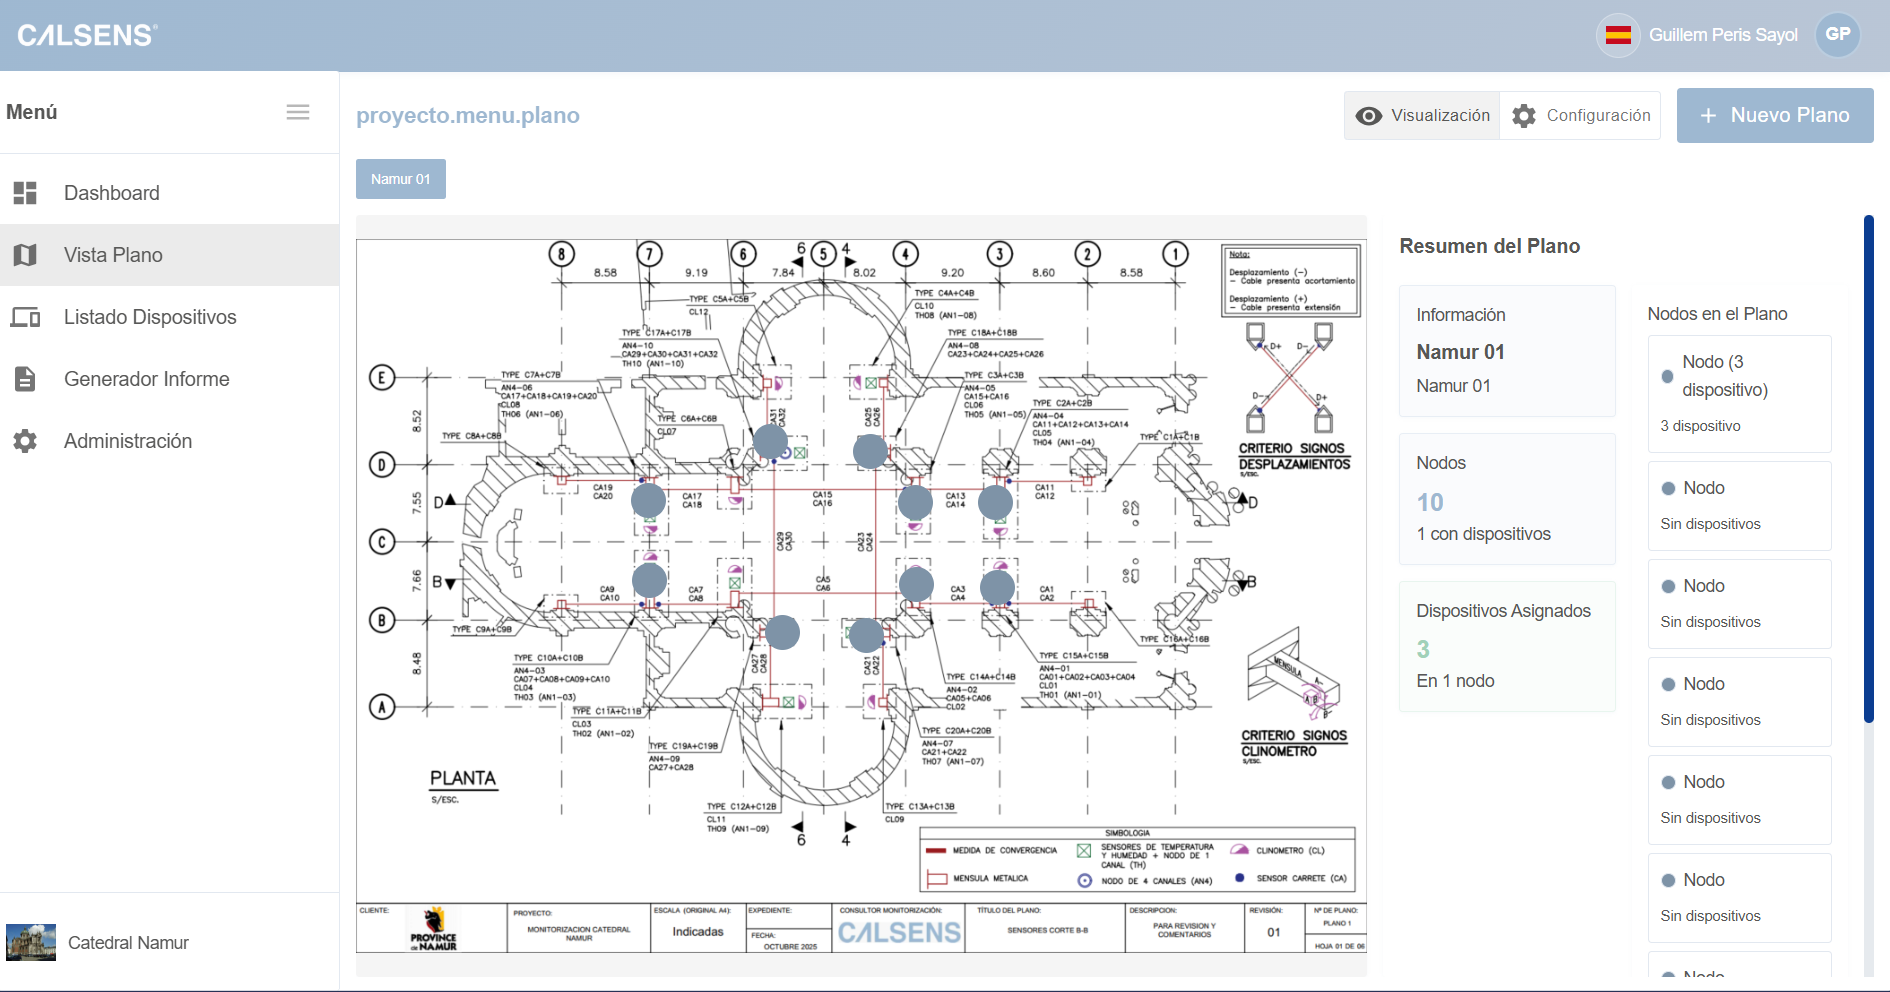The width and height of the screenshot is (1890, 992).
Task: Select the Namur 01 plan tab
Action: pos(400,178)
